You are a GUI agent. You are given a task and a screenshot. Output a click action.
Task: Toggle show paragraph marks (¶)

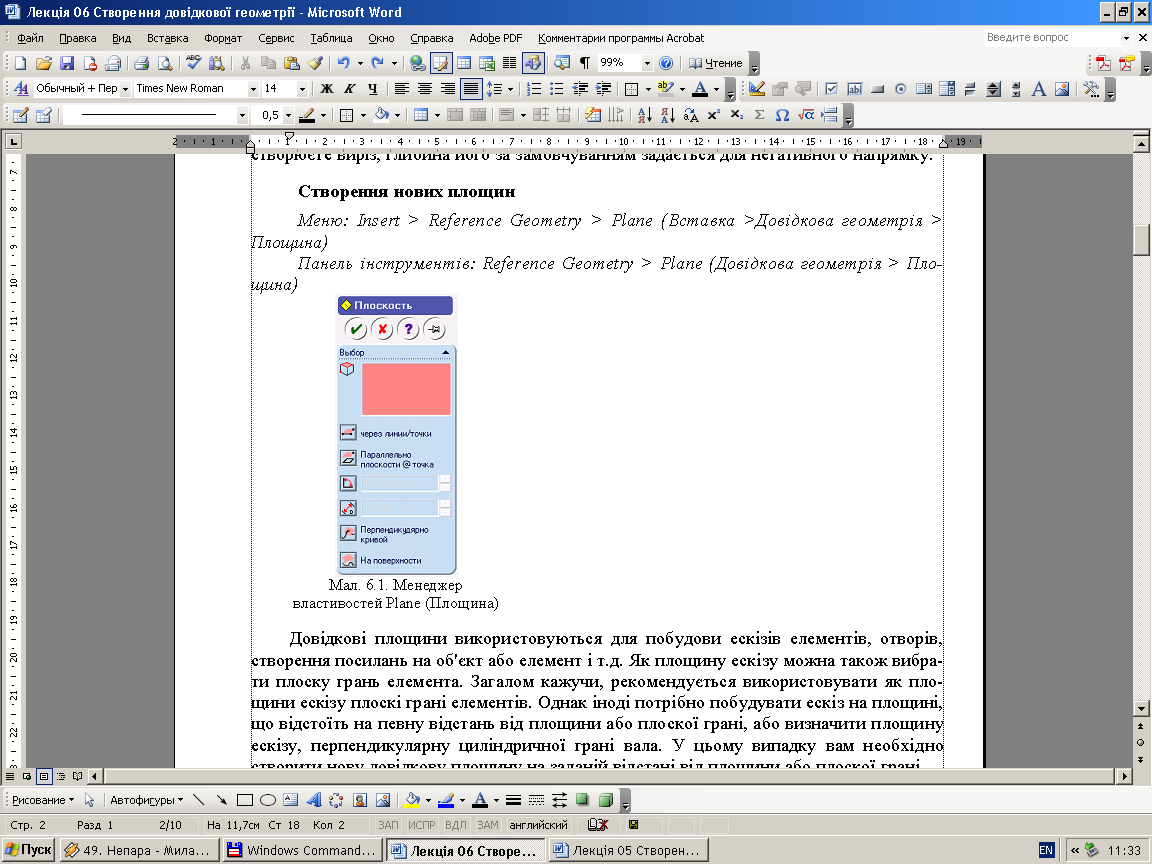click(x=584, y=63)
